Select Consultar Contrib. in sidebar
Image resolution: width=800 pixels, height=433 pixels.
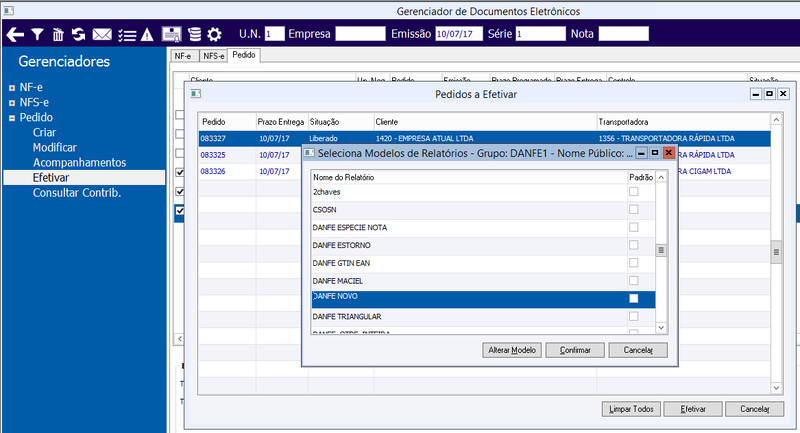[x=77, y=193]
